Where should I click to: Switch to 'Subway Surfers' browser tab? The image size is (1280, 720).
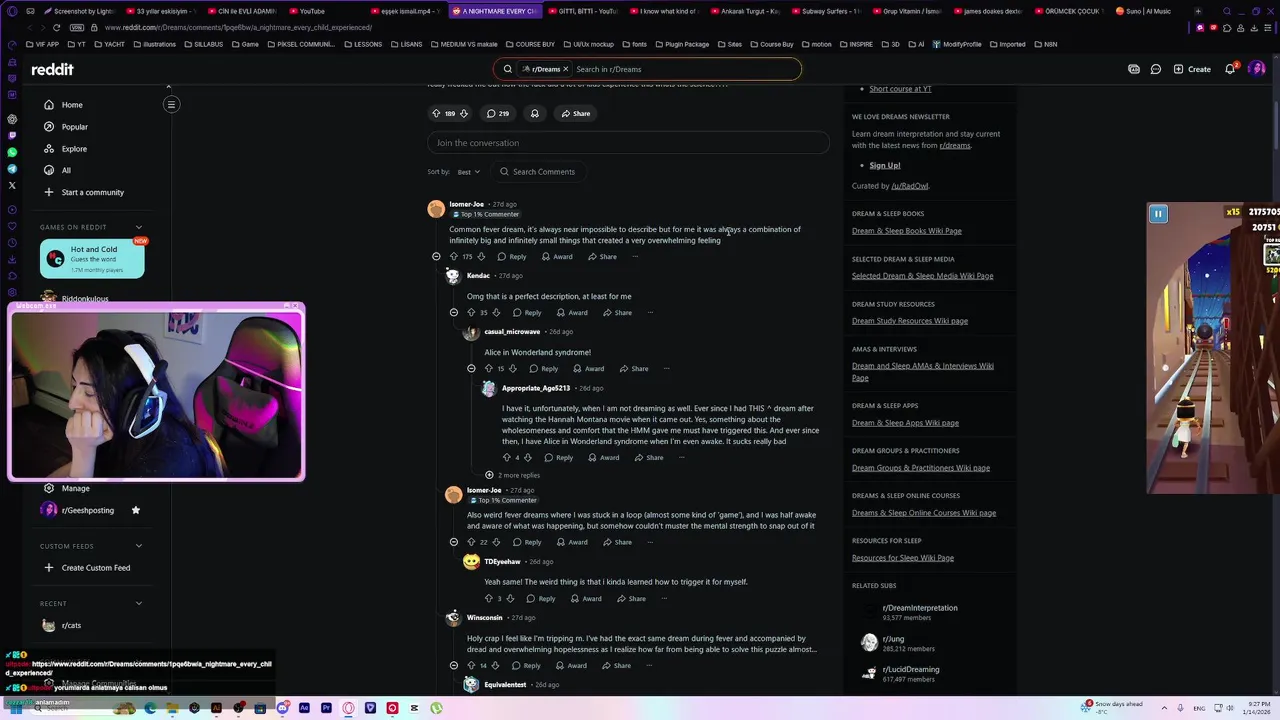point(825,11)
